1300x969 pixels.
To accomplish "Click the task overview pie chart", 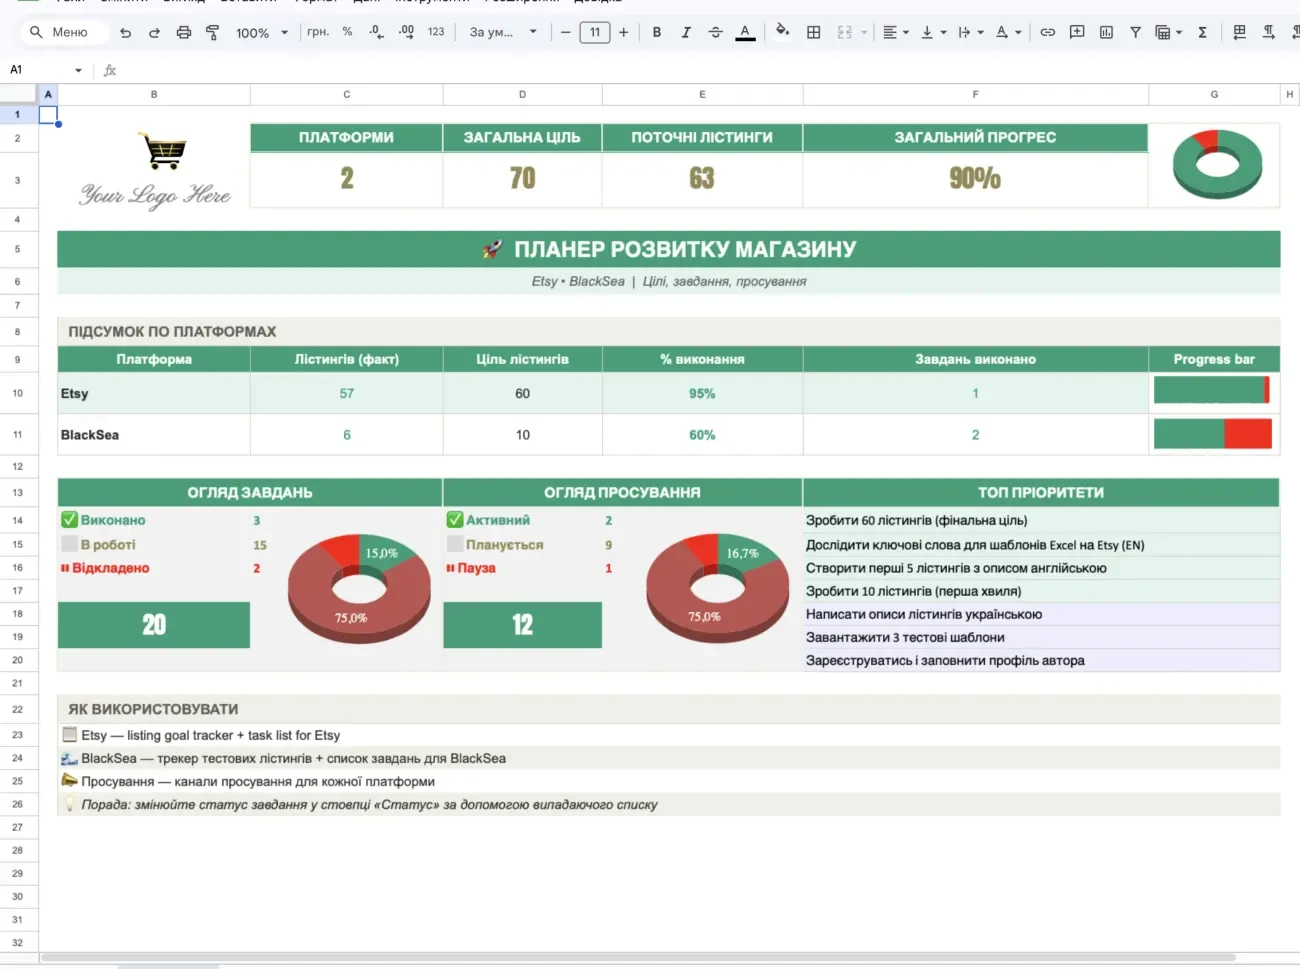I will 359,589.
